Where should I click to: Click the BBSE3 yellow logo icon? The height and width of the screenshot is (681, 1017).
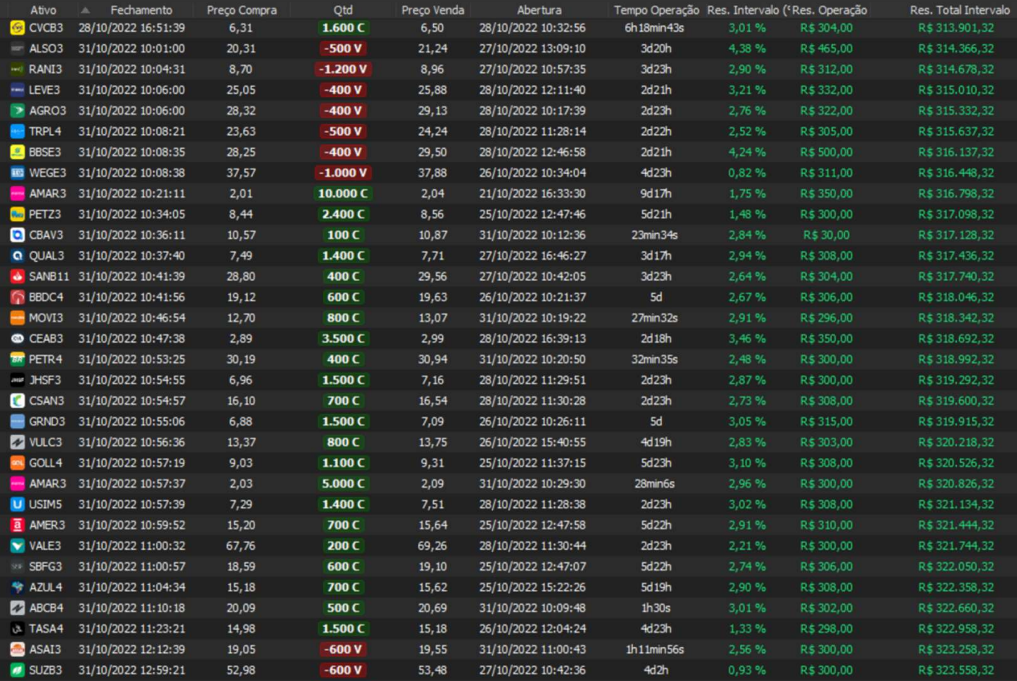tap(17, 152)
